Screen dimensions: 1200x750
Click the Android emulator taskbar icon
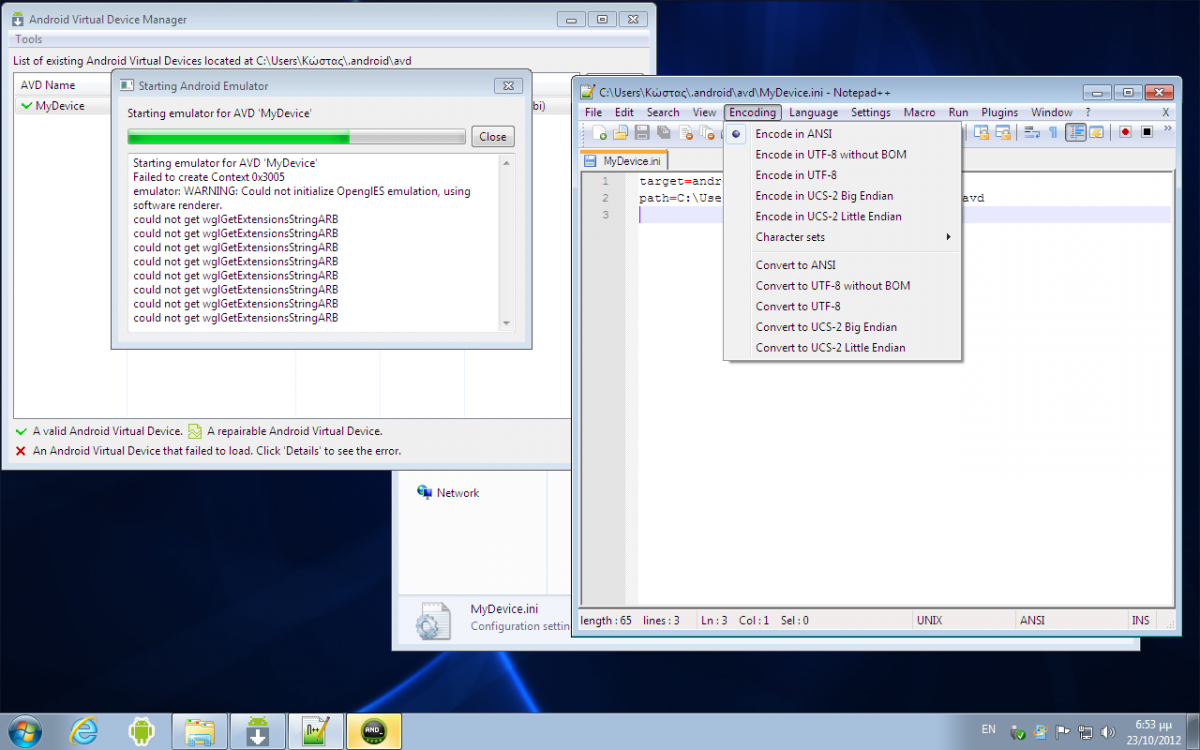coord(374,732)
